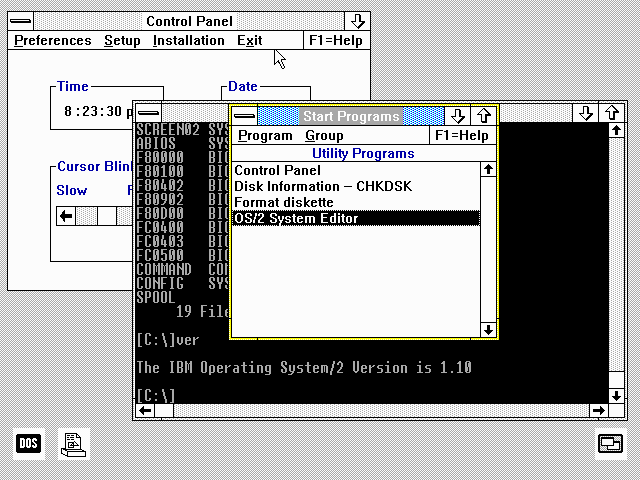The image size is (640, 480).
Task: Open the Control Panel window system menu icon
Action: point(20,21)
